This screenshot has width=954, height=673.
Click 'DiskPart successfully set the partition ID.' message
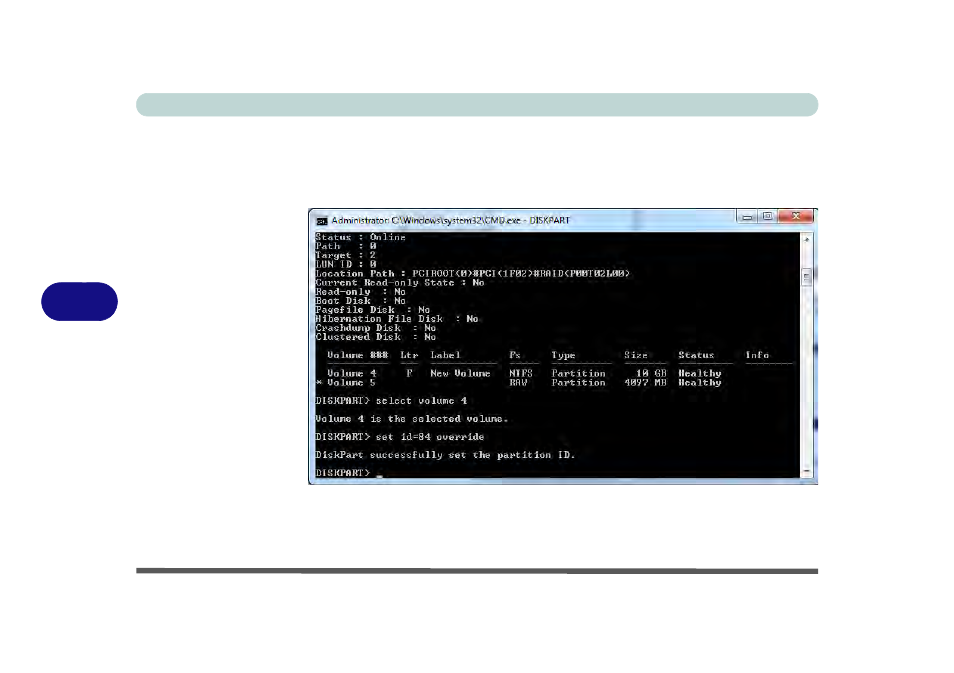click(445, 455)
